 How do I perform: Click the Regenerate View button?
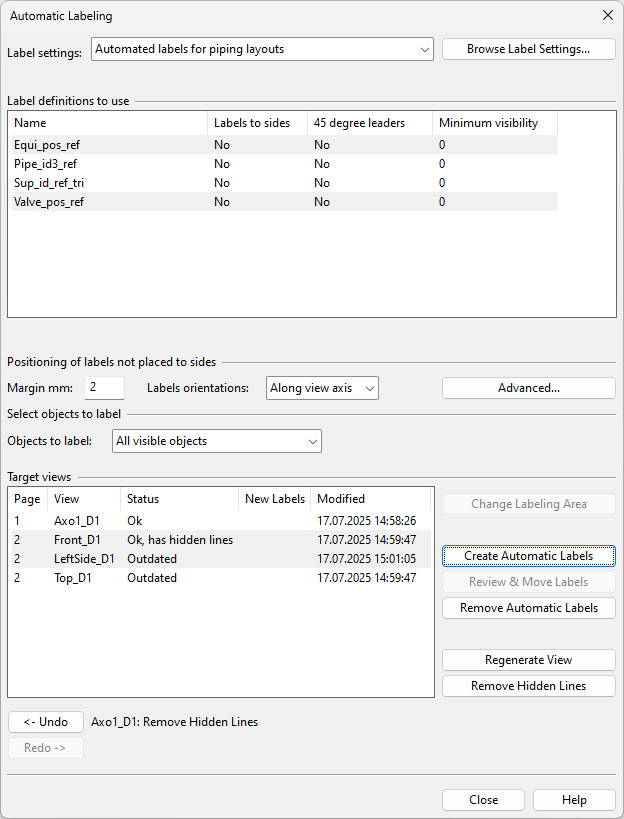coord(528,660)
